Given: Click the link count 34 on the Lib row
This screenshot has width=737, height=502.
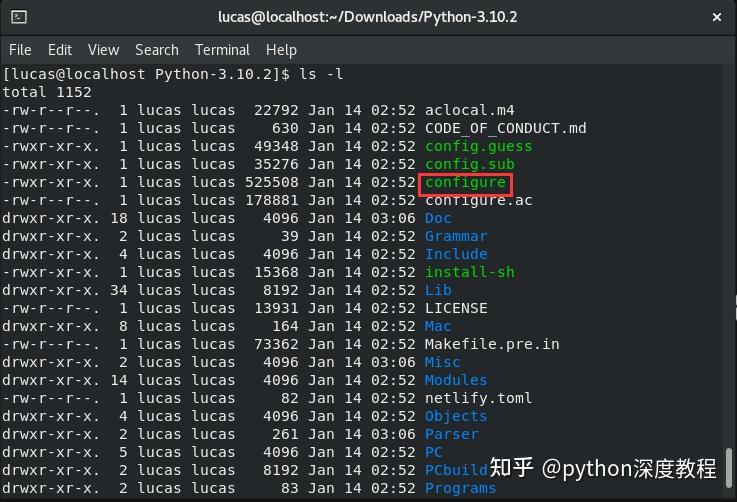Looking at the screenshot, I should click(x=119, y=290).
